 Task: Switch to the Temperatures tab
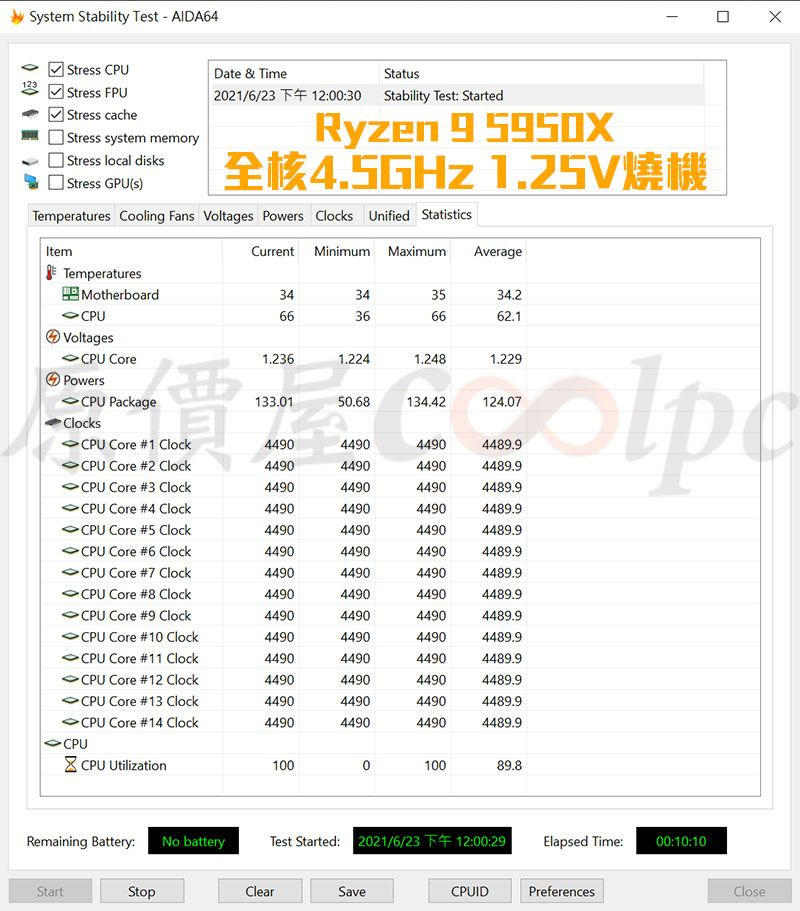click(71, 216)
